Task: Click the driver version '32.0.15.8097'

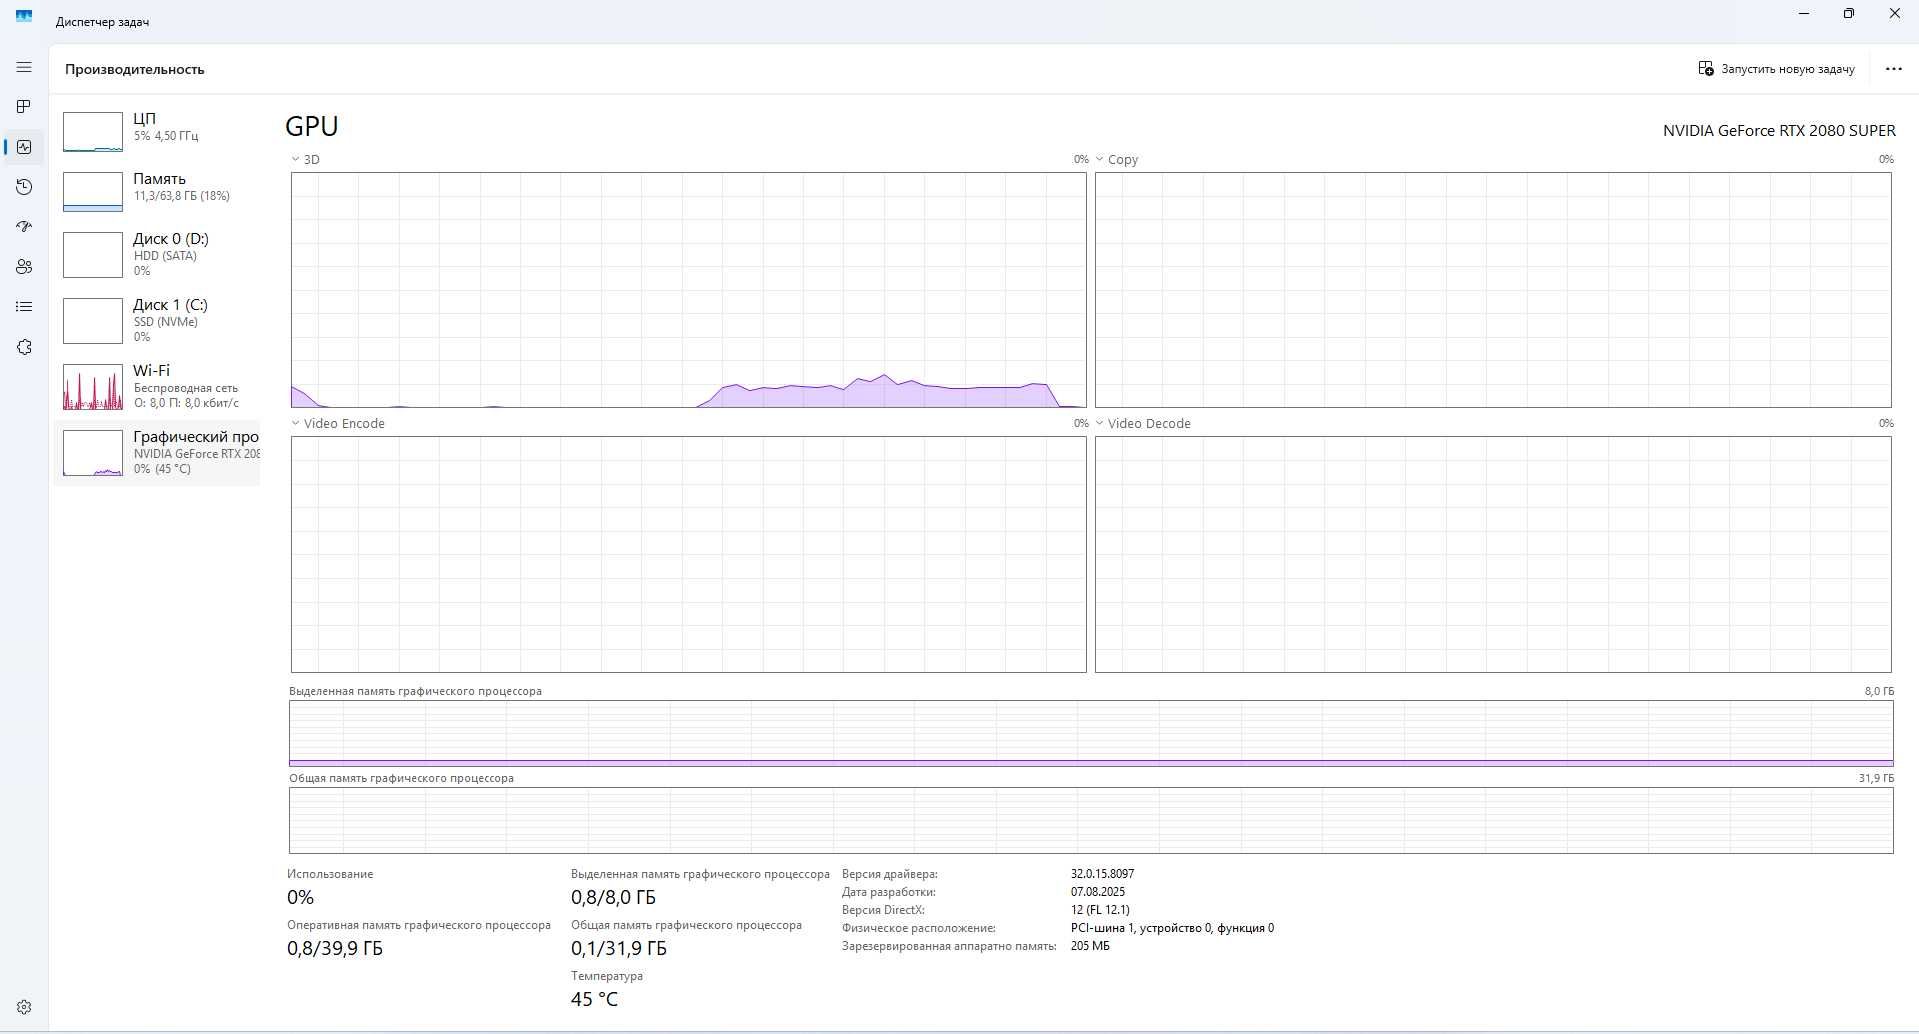Action: tap(1102, 873)
